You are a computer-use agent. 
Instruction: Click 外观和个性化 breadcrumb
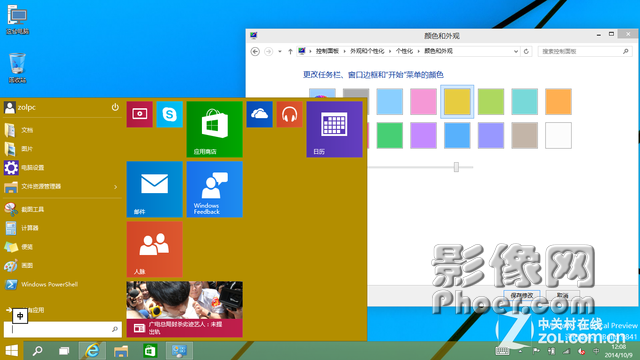coord(367,51)
